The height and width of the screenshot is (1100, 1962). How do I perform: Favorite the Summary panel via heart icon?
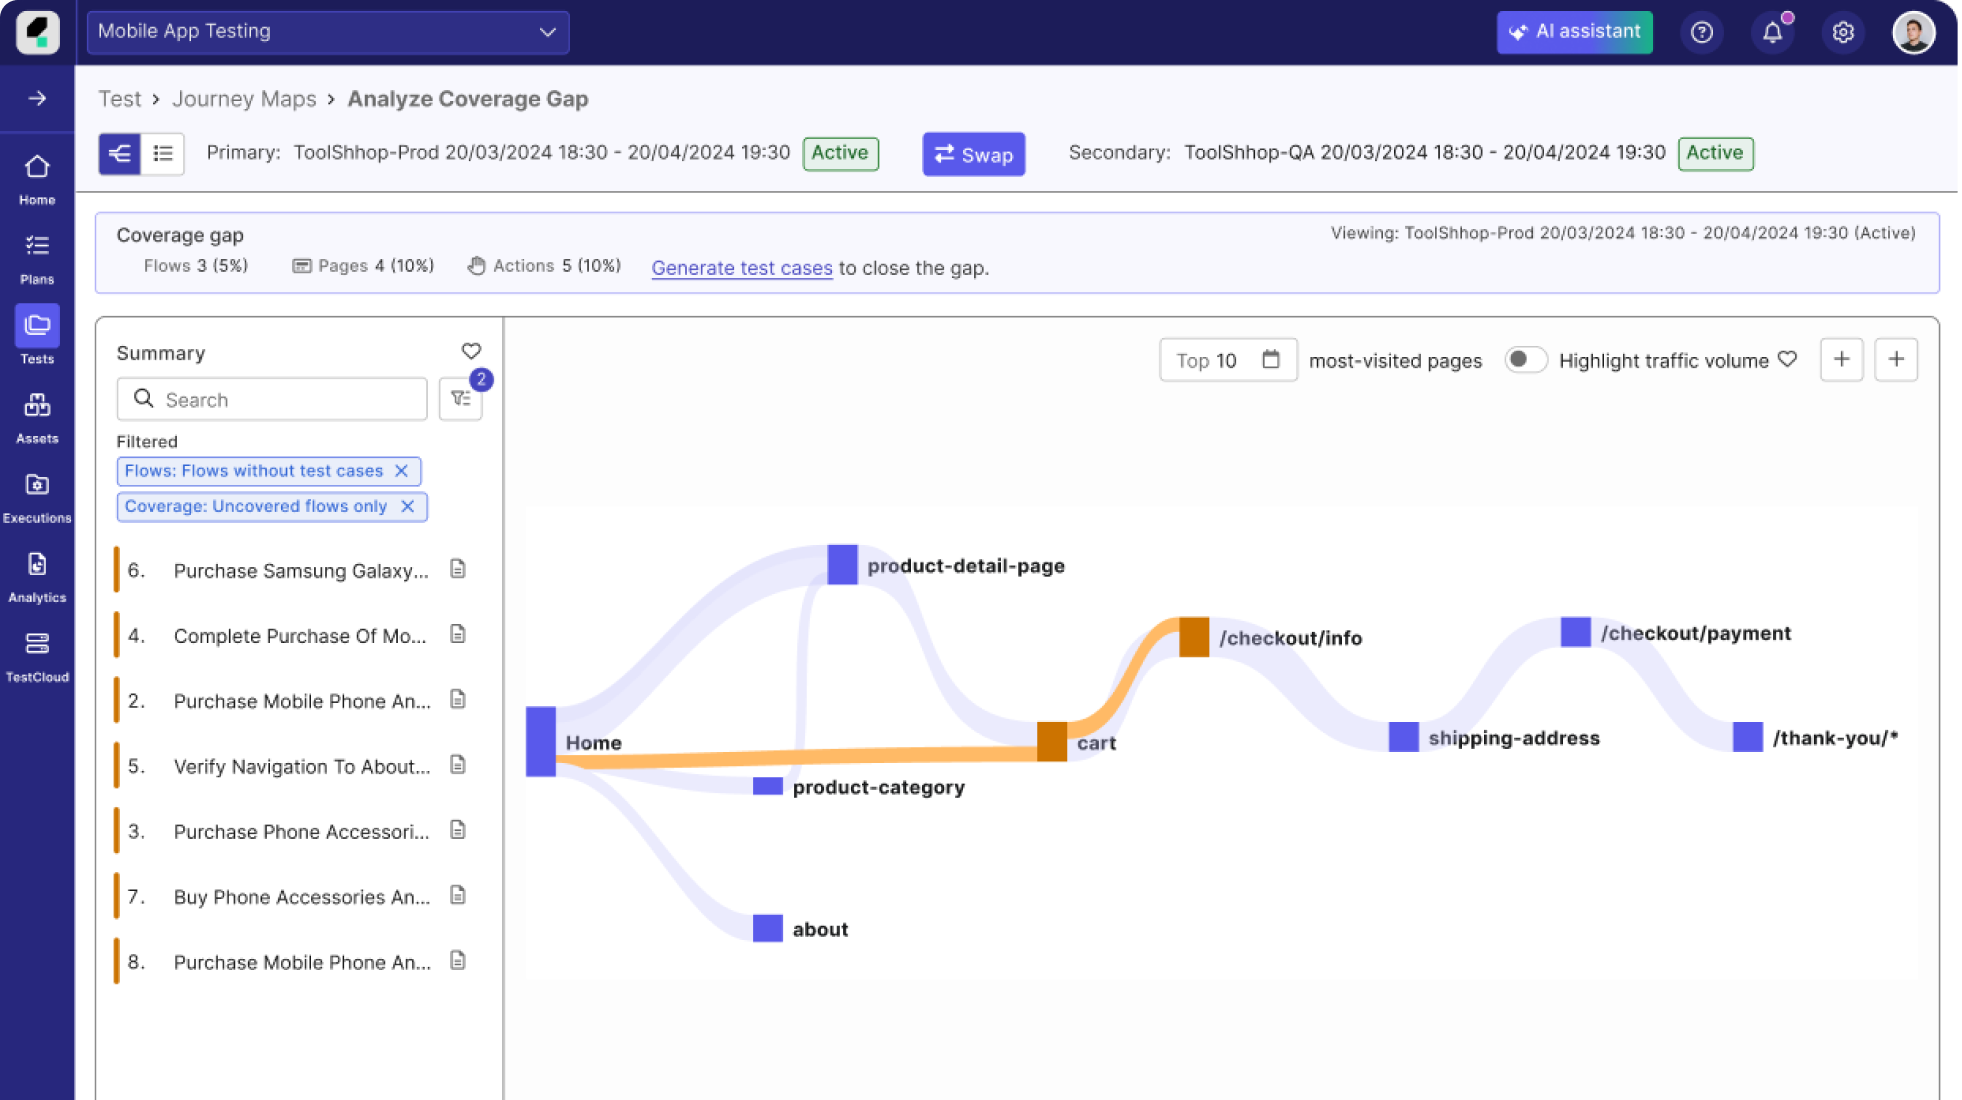click(471, 351)
